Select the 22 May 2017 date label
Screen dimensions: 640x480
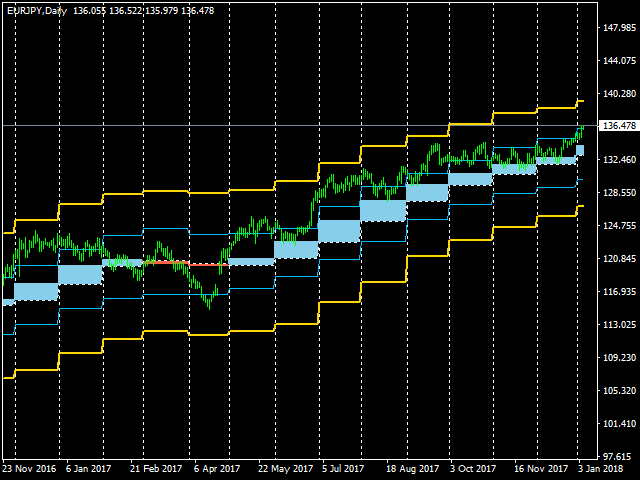pyautogui.click(x=284, y=468)
